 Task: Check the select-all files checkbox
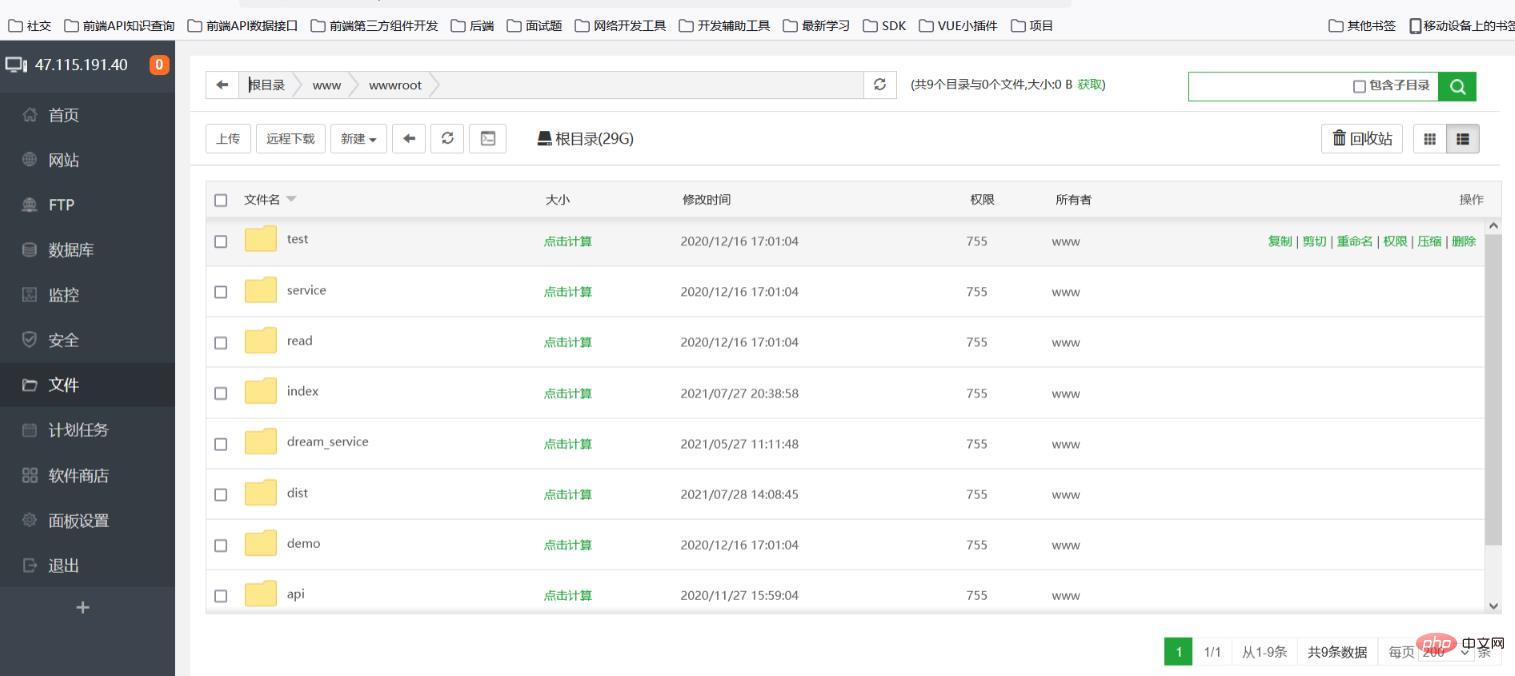[x=221, y=200]
